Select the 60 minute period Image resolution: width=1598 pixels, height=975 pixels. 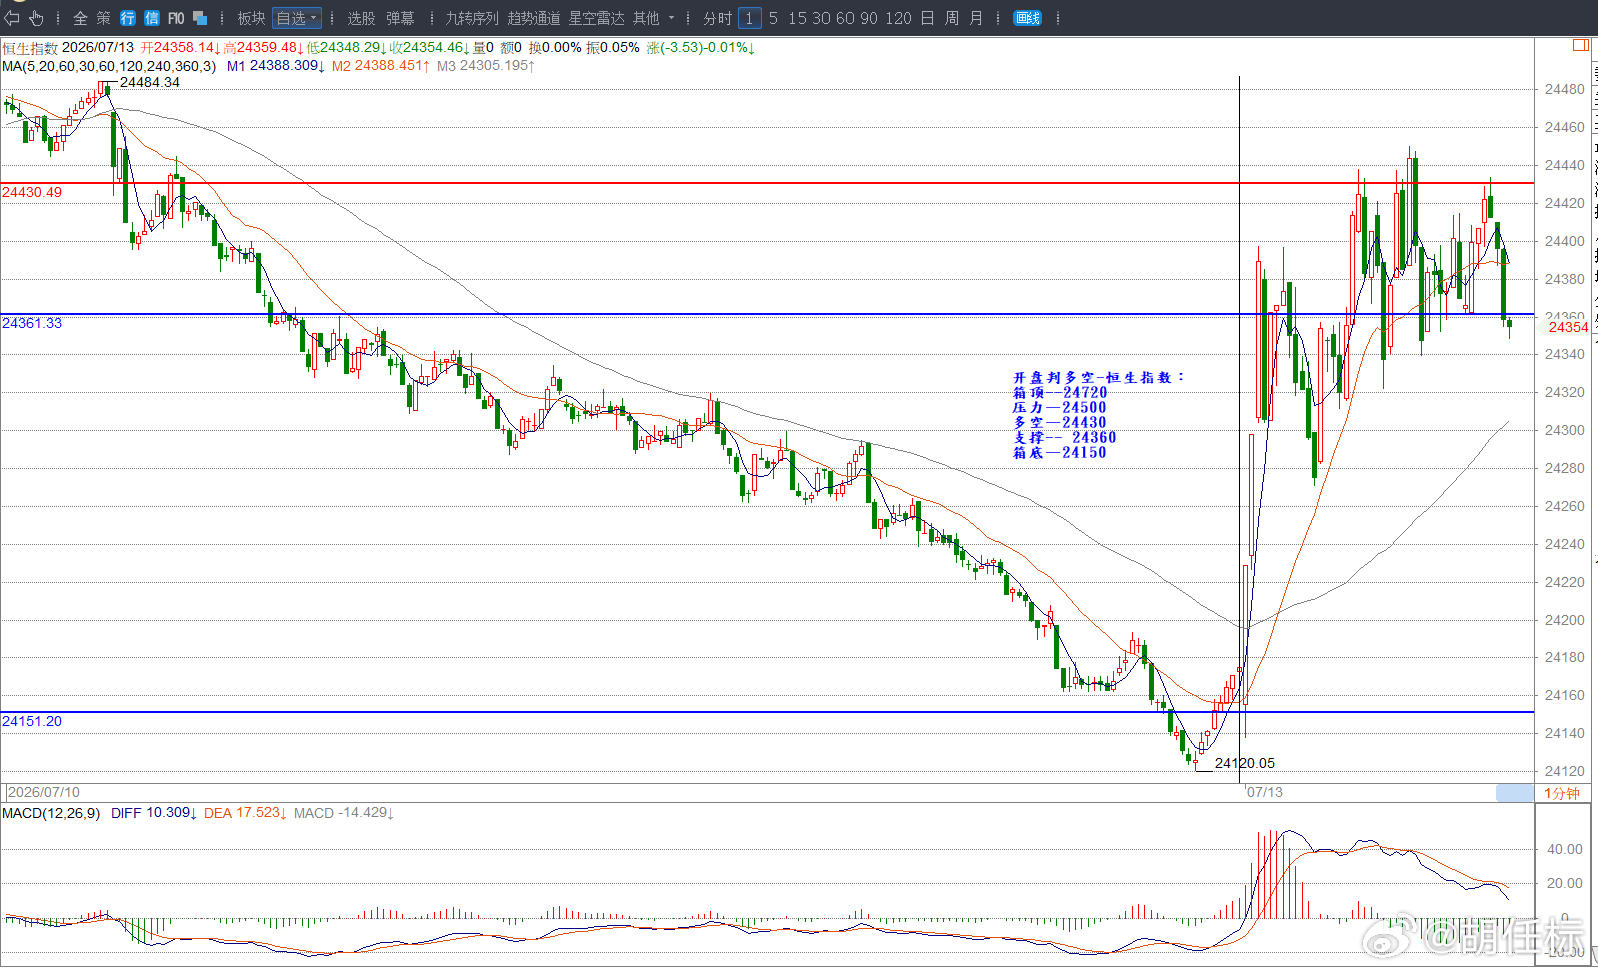pyautogui.click(x=845, y=18)
